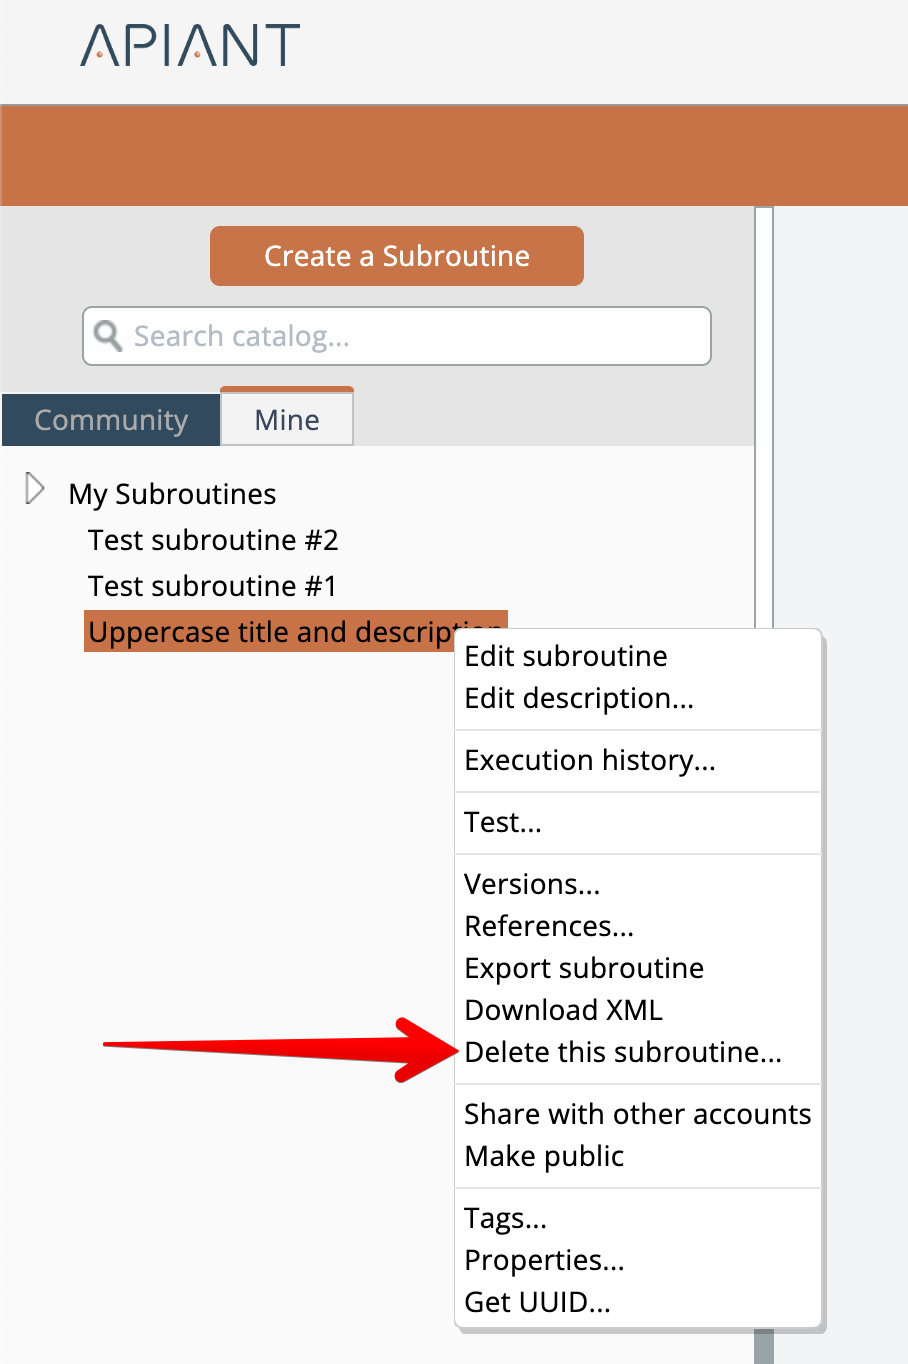Choose Test... from the context menu
Screen dimensions: 908x1364
503,822
